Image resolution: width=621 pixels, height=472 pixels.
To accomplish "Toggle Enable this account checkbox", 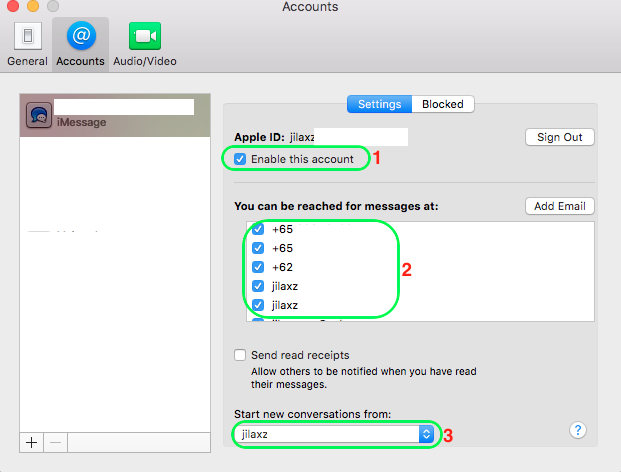I will point(240,159).
